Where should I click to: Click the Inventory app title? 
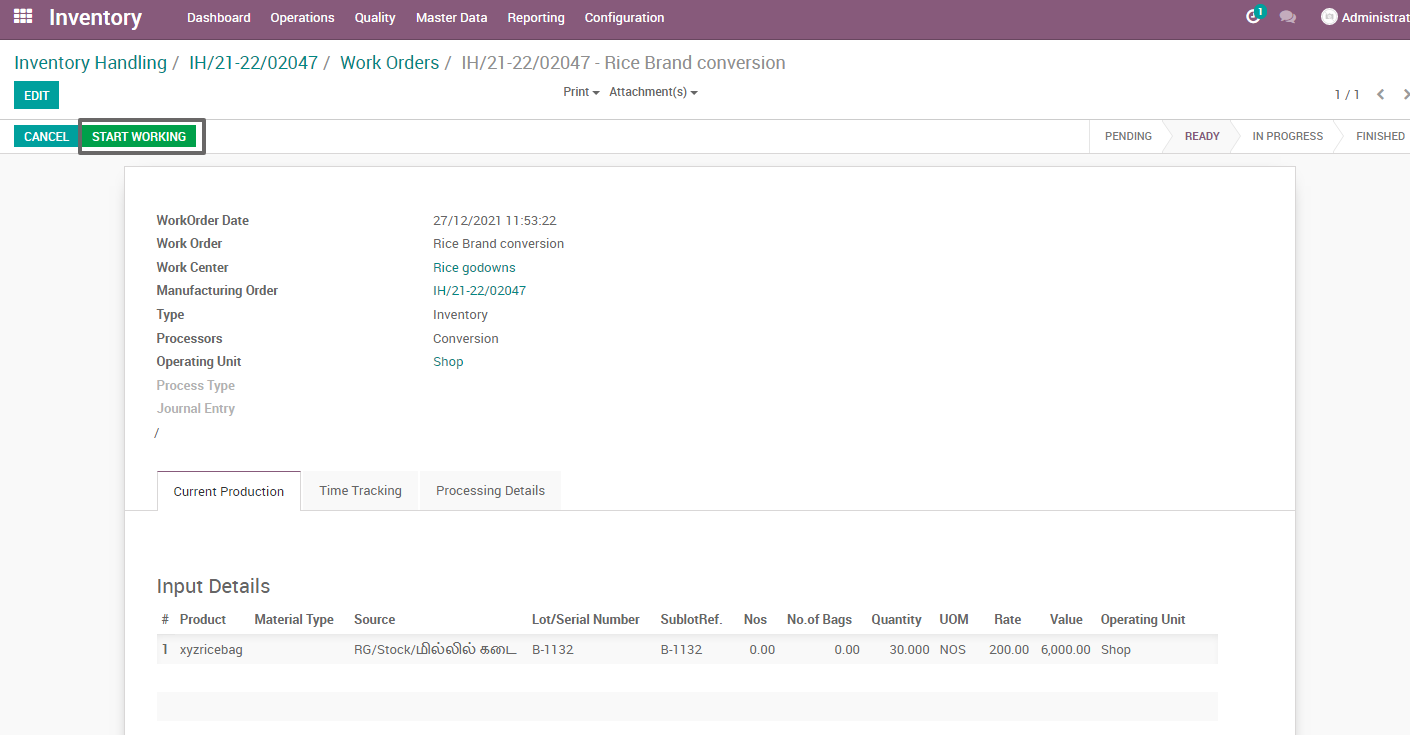(x=95, y=17)
